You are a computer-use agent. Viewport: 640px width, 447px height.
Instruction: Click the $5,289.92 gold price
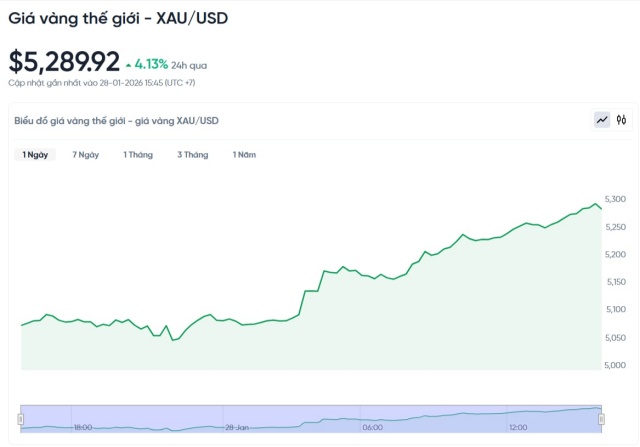(64, 62)
